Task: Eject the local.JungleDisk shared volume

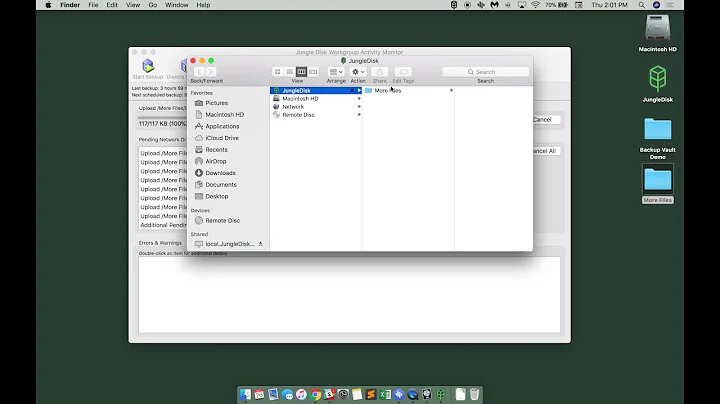Action: point(260,244)
